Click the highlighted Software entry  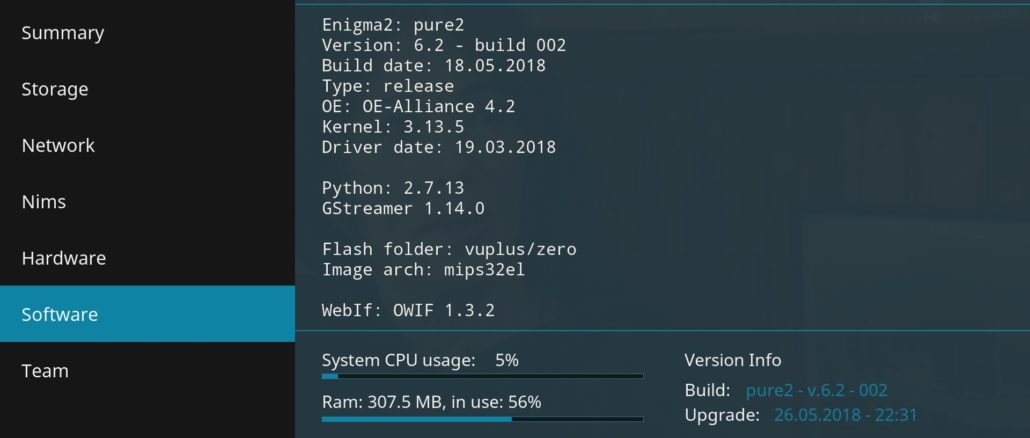147,314
